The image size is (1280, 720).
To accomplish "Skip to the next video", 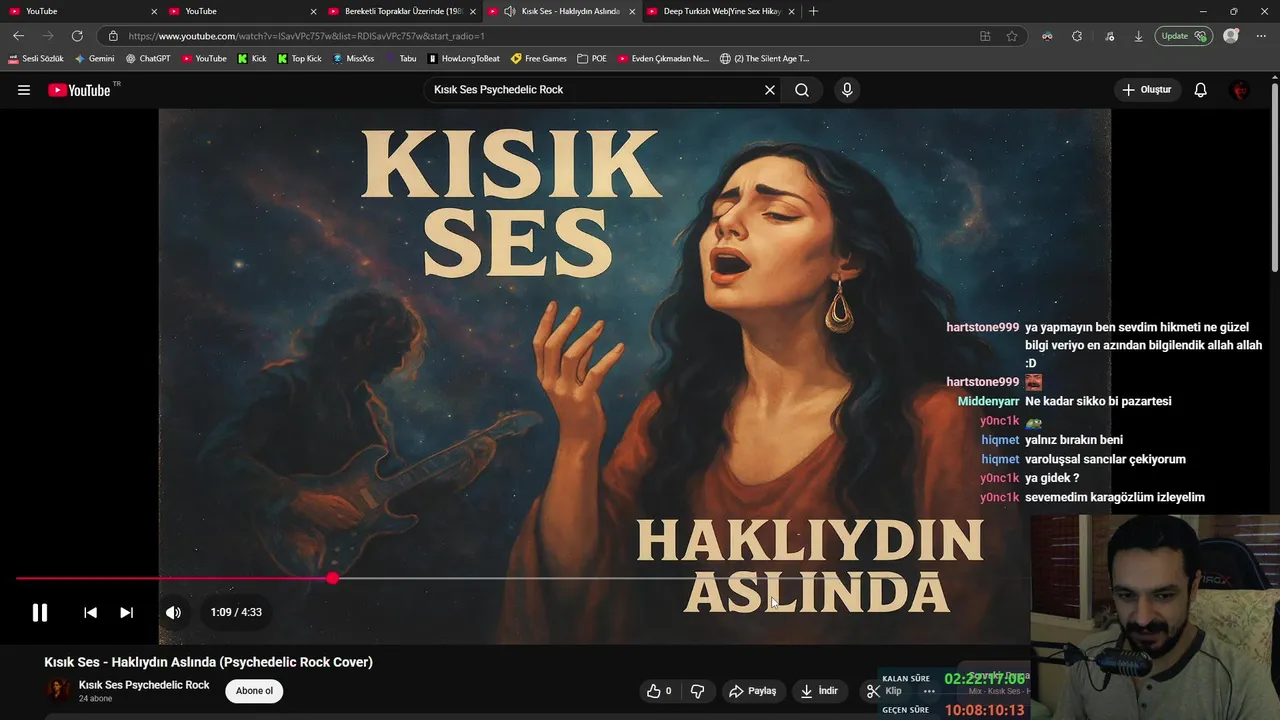I will click(126, 612).
